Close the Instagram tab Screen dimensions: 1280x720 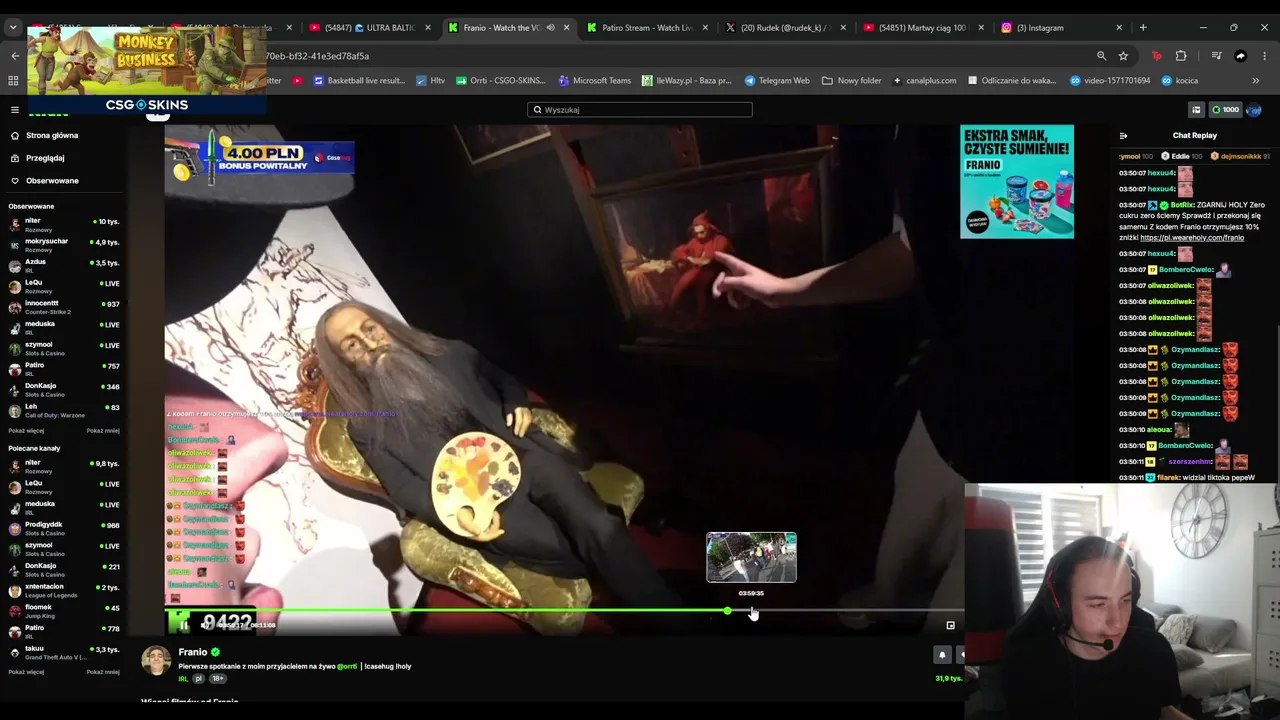[1119, 28]
